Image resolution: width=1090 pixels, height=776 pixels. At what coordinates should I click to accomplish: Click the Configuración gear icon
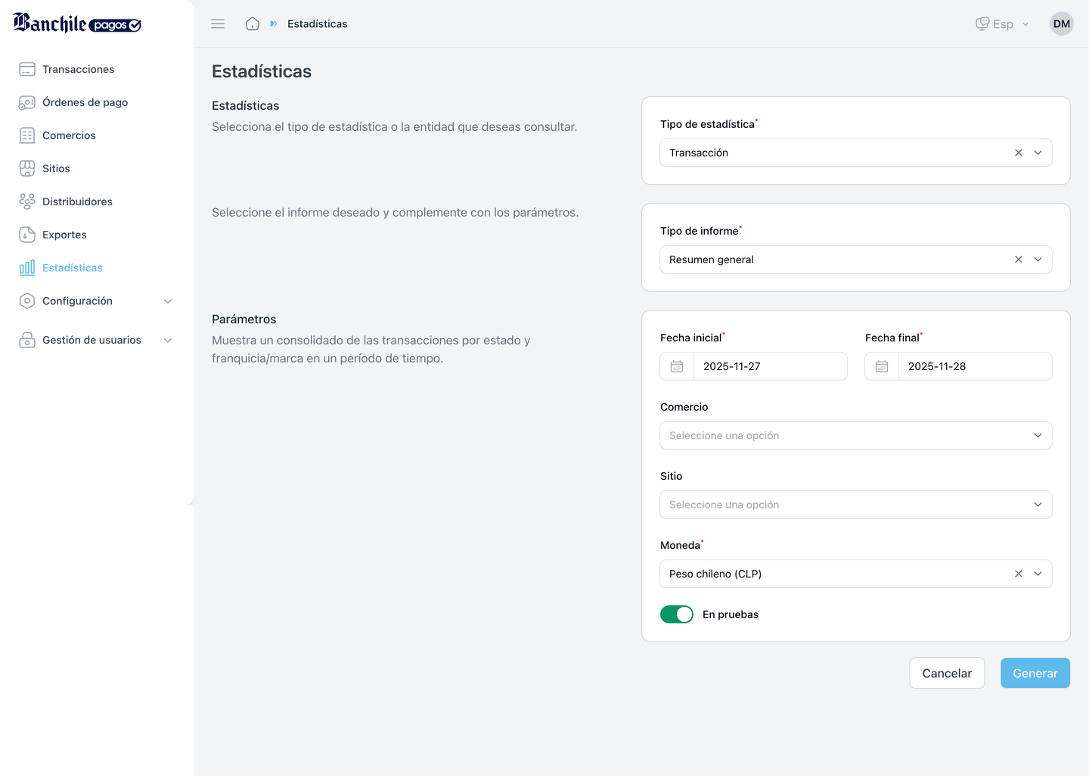pyautogui.click(x=27, y=300)
